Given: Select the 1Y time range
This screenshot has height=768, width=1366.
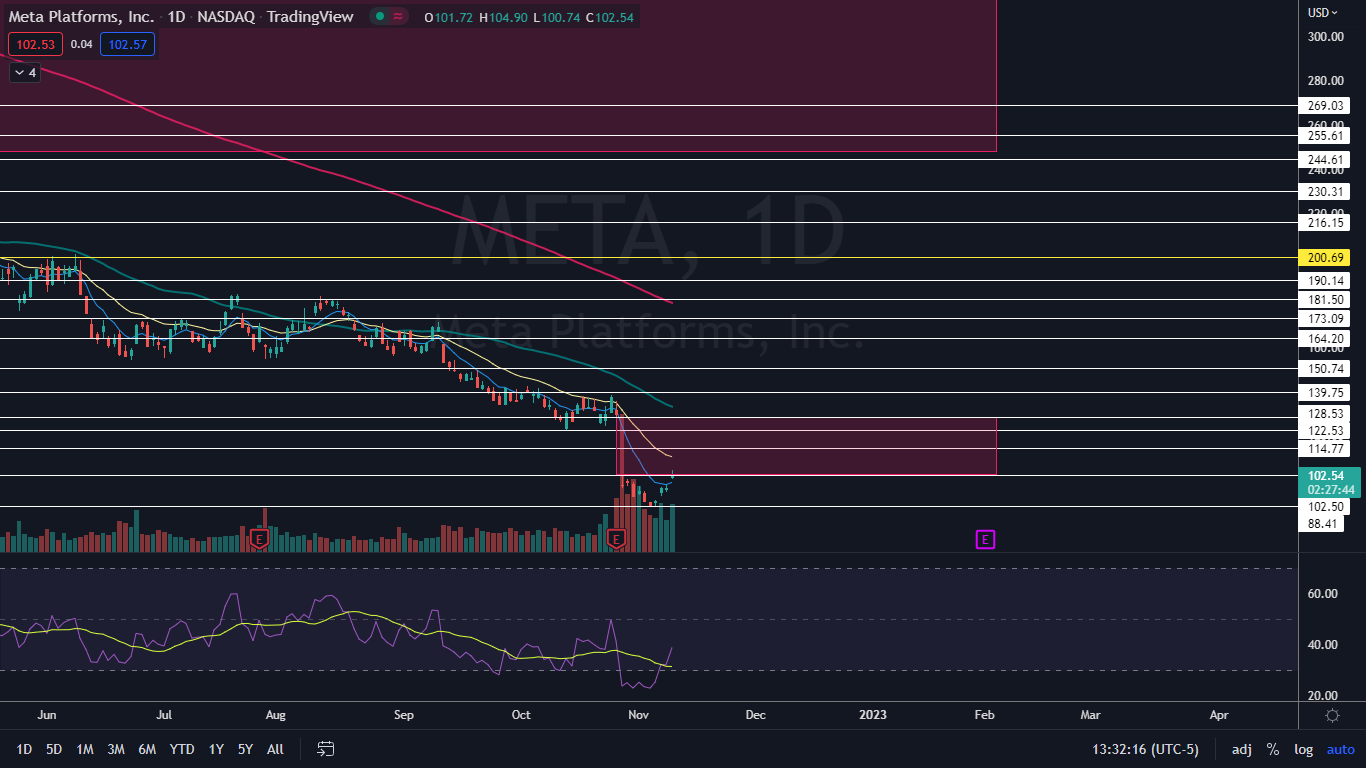Looking at the screenshot, I should (x=216, y=749).
